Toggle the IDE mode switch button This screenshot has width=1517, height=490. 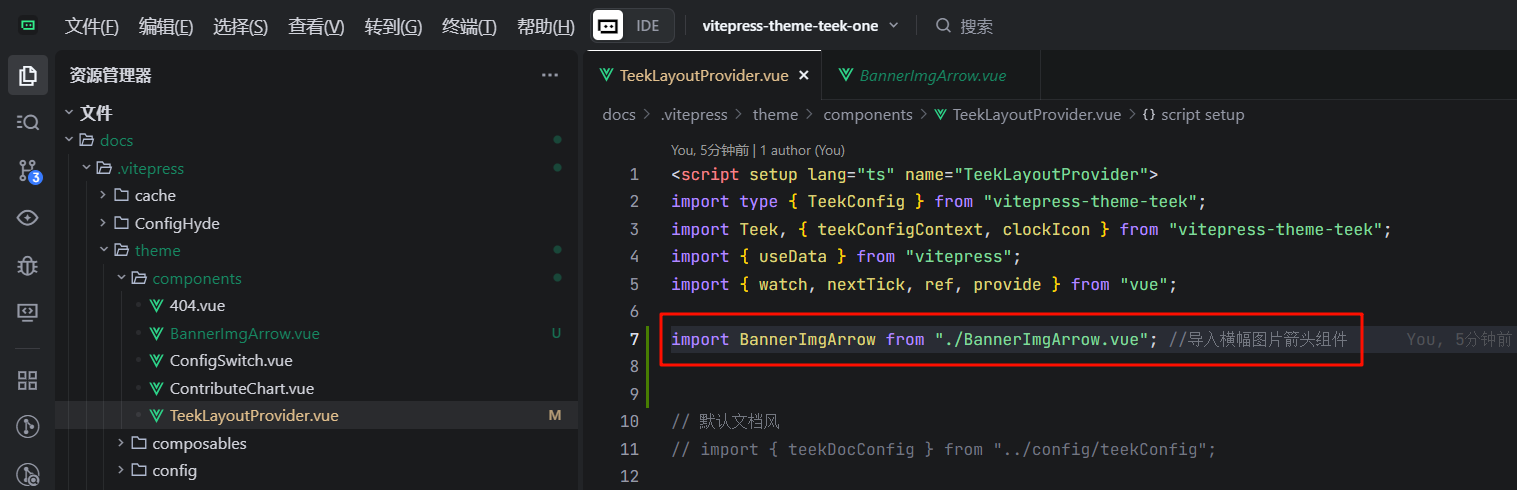click(x=633, y=26)
